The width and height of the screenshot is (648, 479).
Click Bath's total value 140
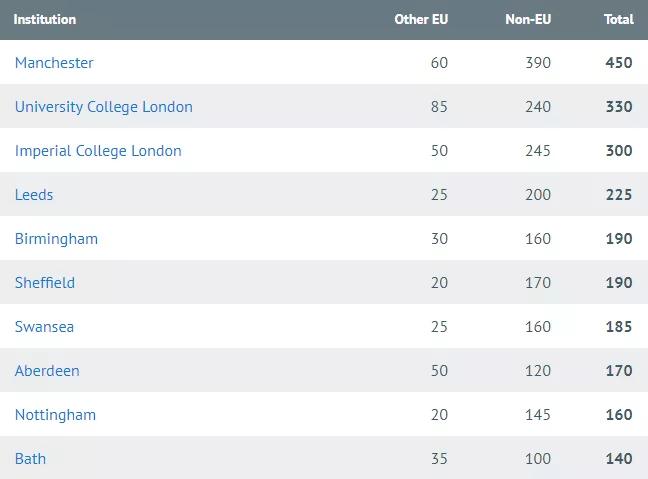(618, 459)
